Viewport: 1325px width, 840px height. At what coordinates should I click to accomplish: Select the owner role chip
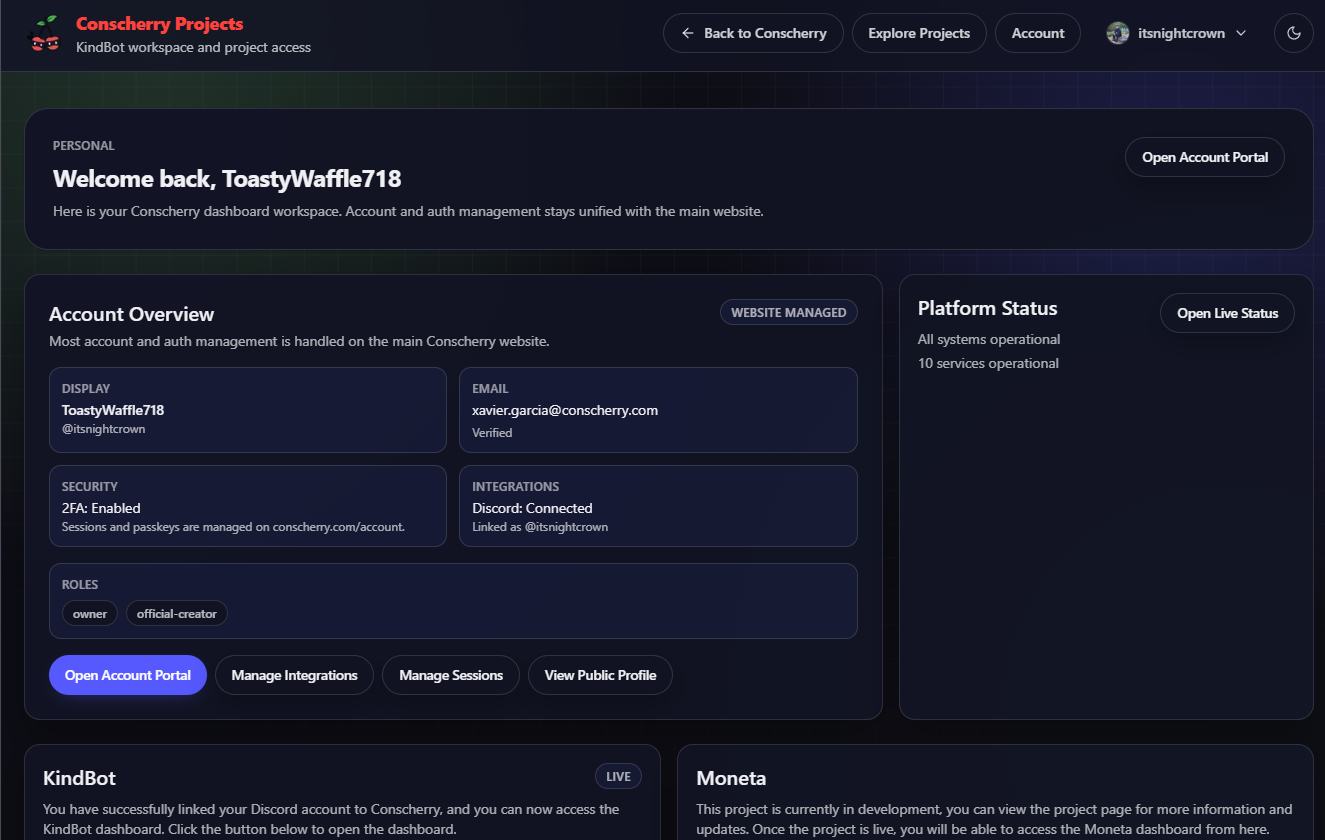point(90,613)
